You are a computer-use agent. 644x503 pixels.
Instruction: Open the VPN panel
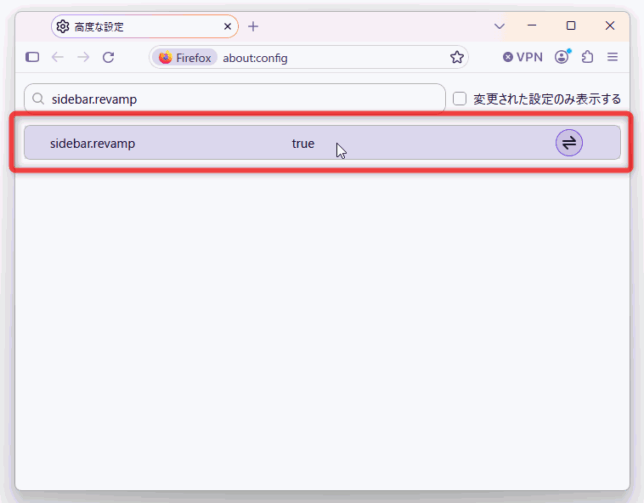(x=523, y=57)
